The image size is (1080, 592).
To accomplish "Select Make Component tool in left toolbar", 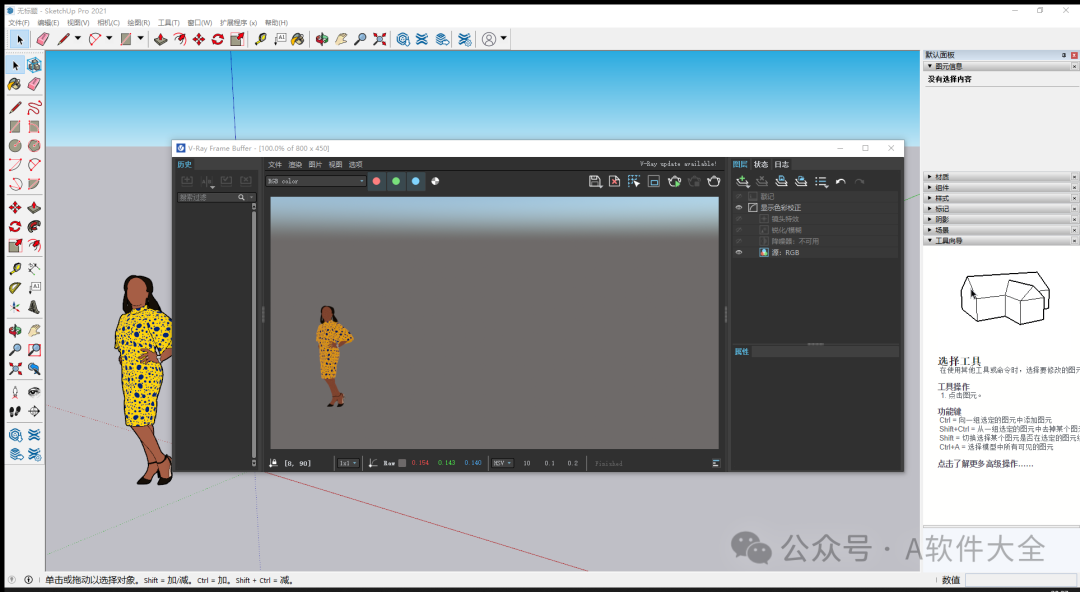I will point(34,65).
